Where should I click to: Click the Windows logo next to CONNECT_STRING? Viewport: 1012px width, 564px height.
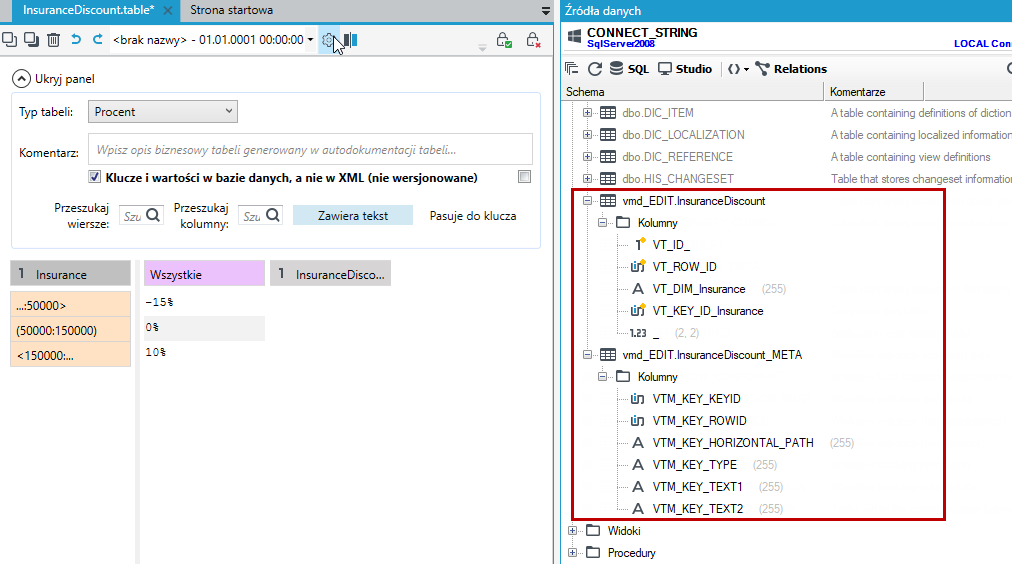574,37
